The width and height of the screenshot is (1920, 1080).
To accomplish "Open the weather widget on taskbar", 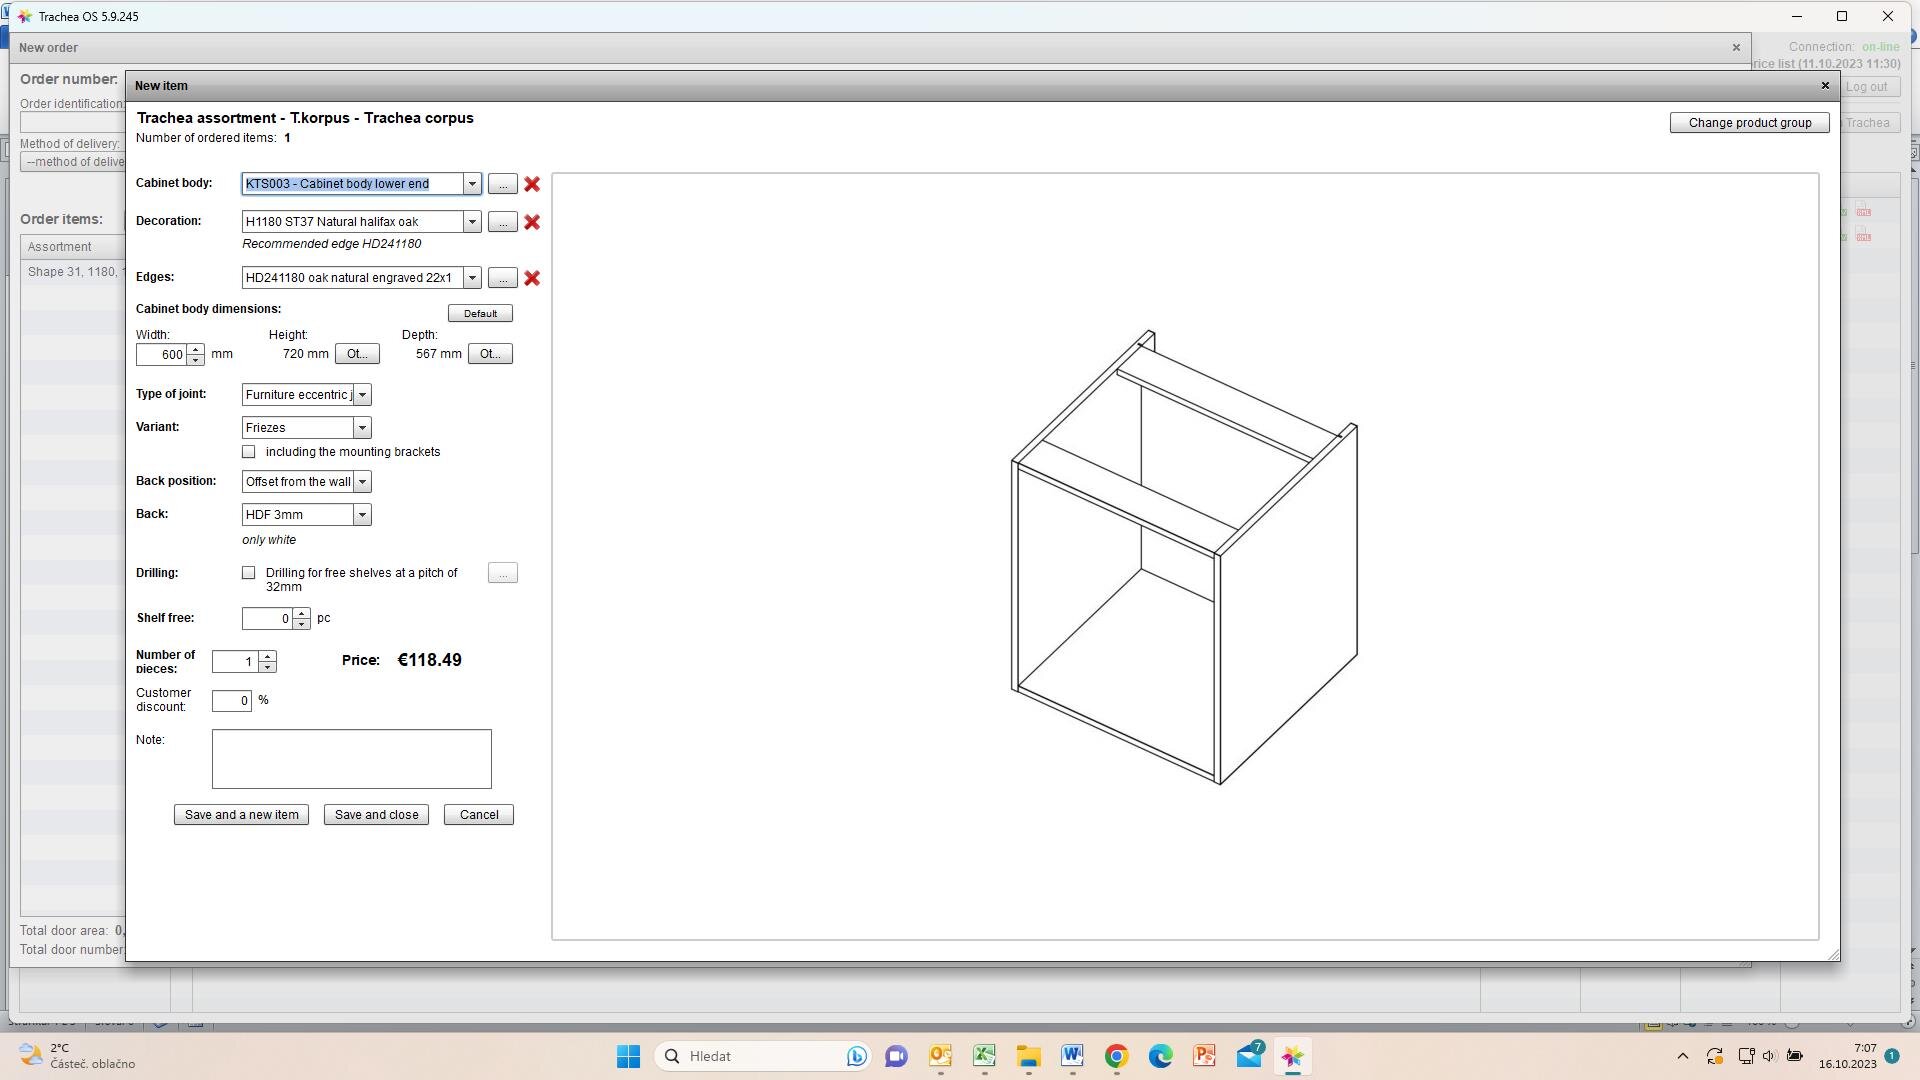I will [78, 1056].
